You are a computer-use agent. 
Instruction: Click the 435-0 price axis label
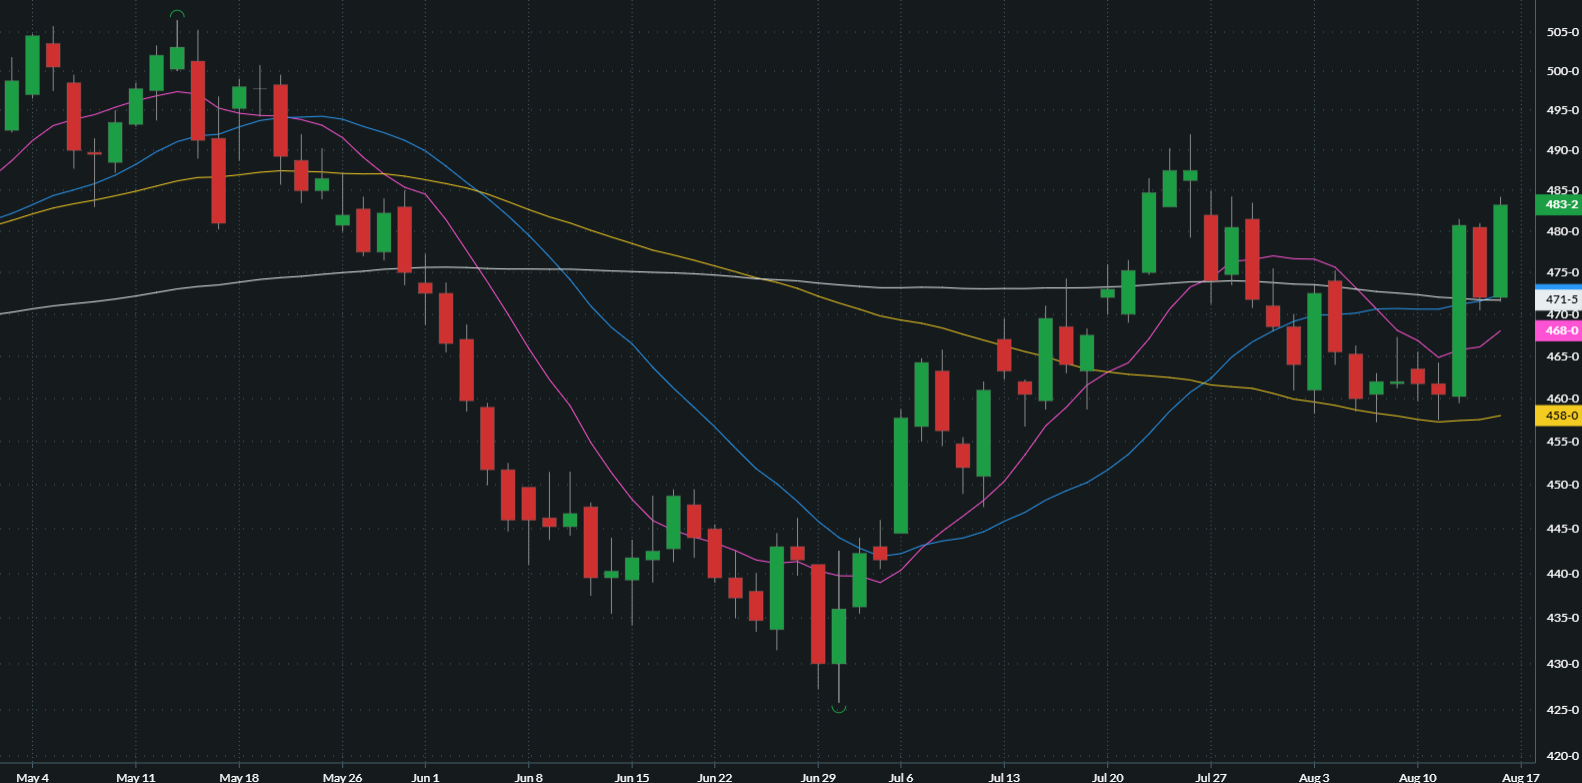[1562, 618]
